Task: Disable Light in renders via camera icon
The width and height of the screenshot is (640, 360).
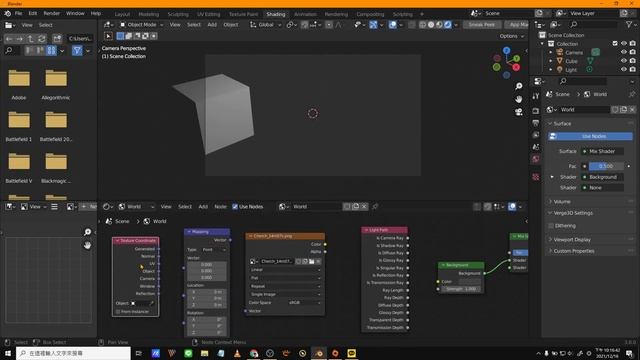Action: point(633,70)
